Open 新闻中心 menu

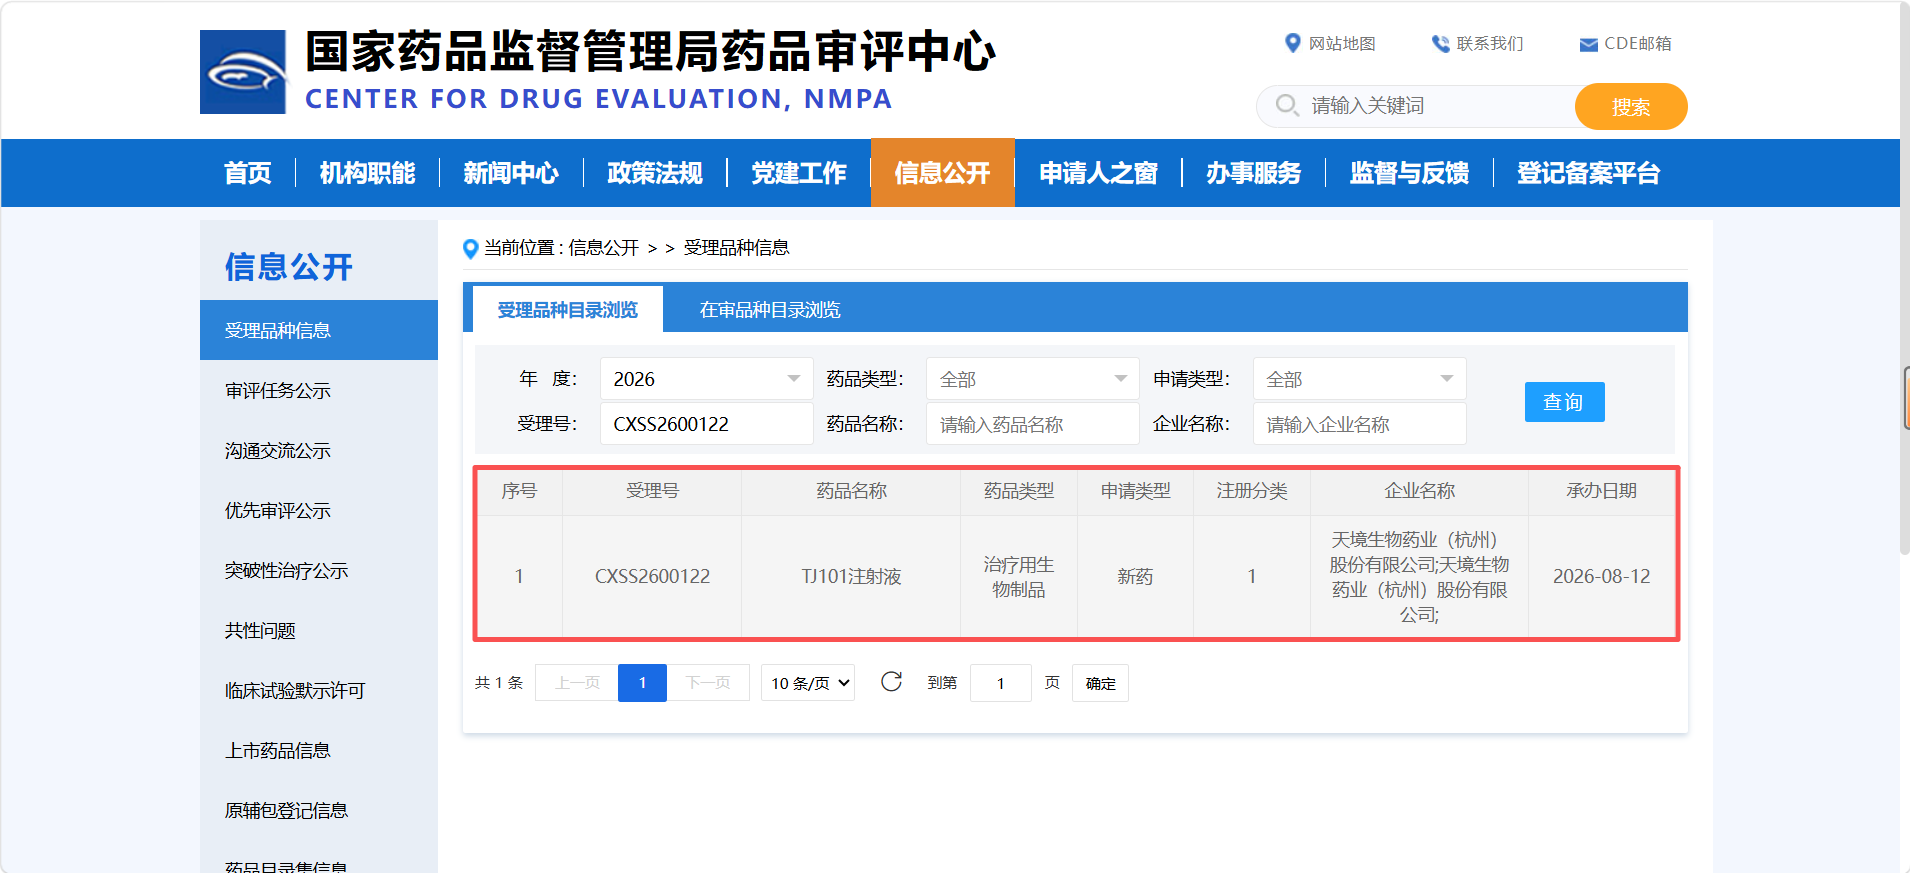(511, 173)
